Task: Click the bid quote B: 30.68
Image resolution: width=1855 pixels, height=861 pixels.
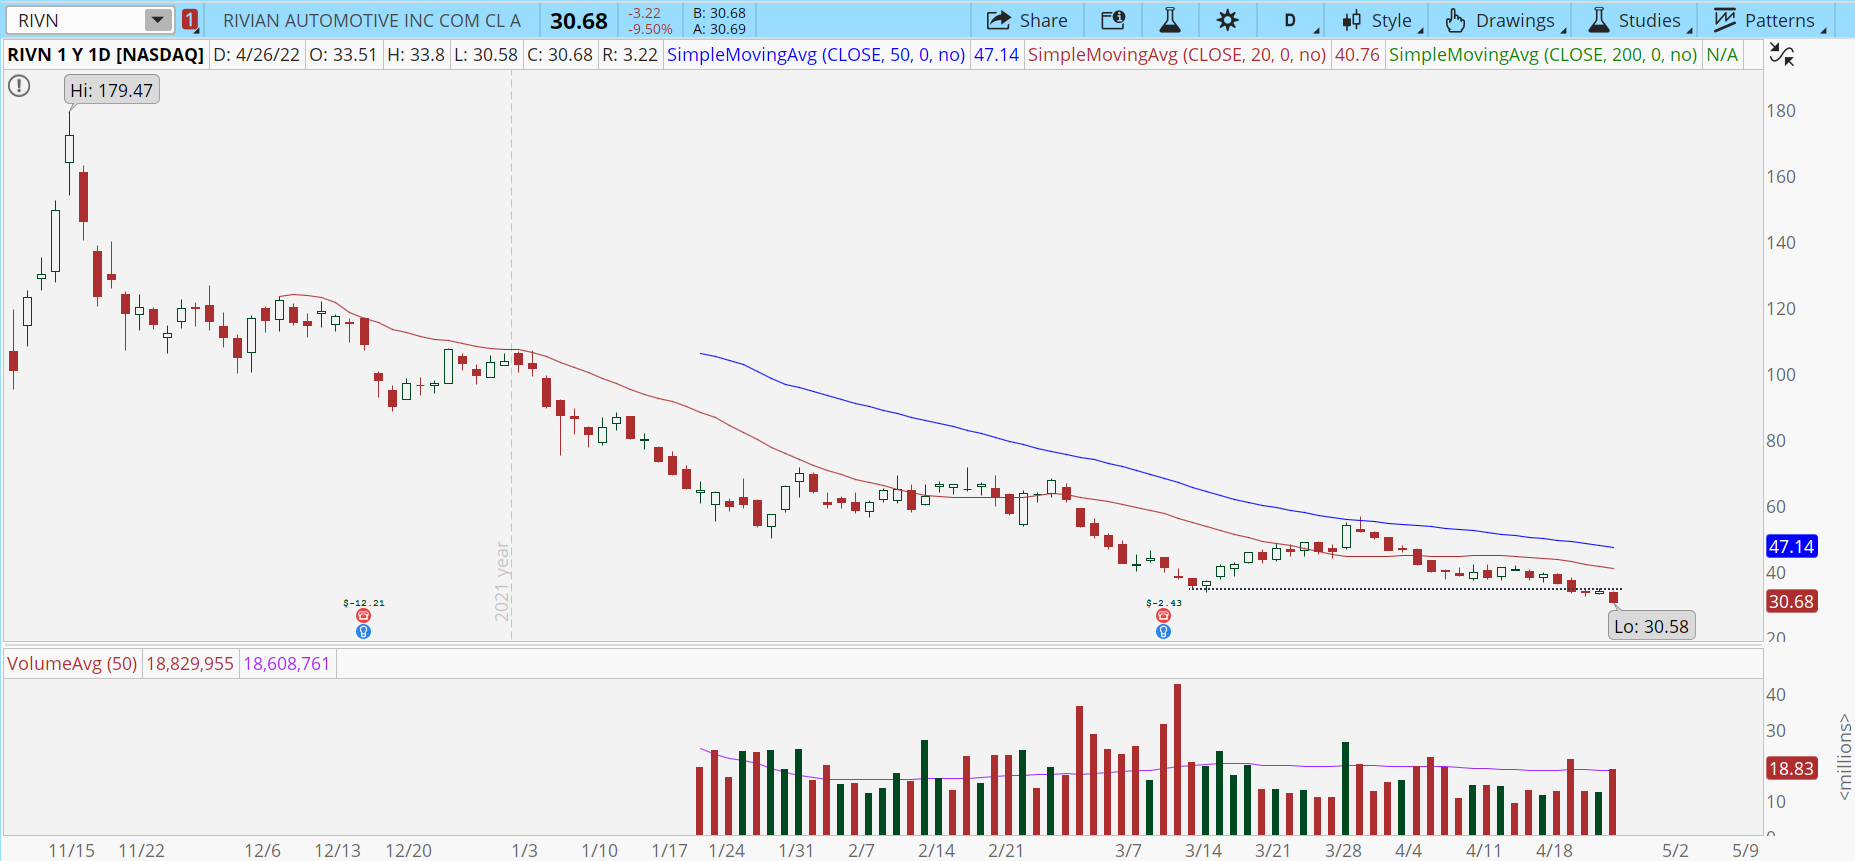Action: click(719, 13)
